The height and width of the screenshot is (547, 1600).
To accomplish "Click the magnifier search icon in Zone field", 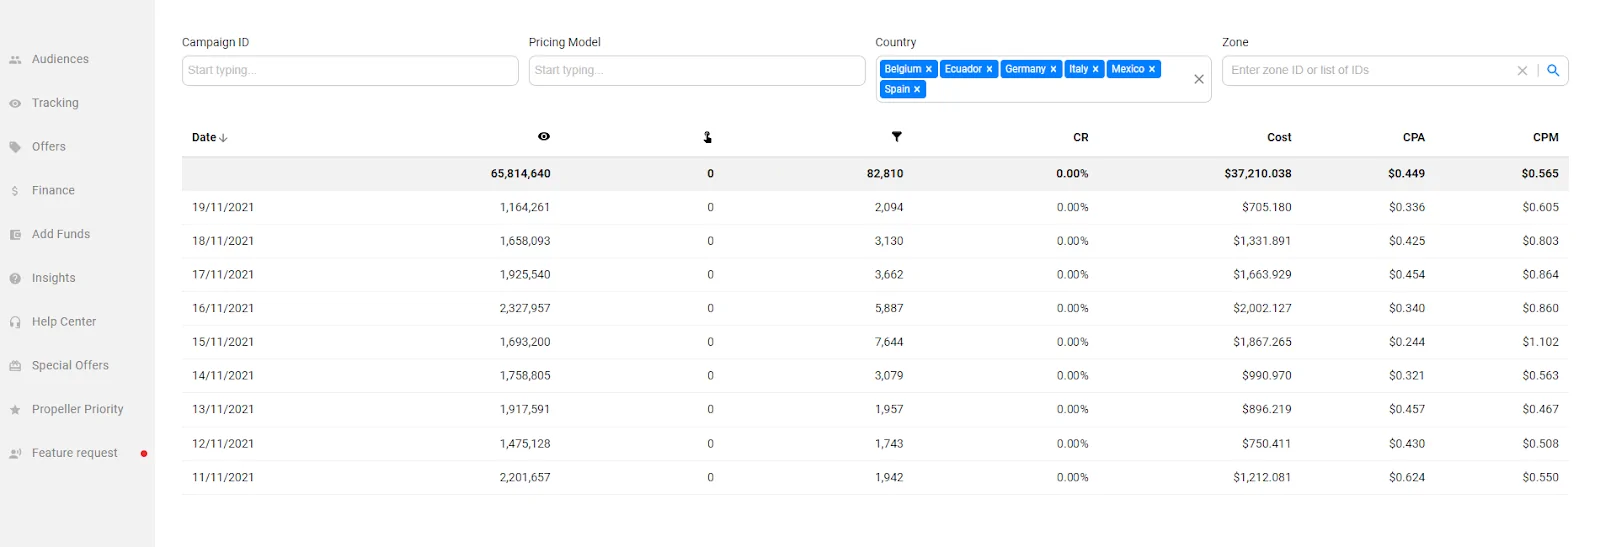I will (1553, 71).
